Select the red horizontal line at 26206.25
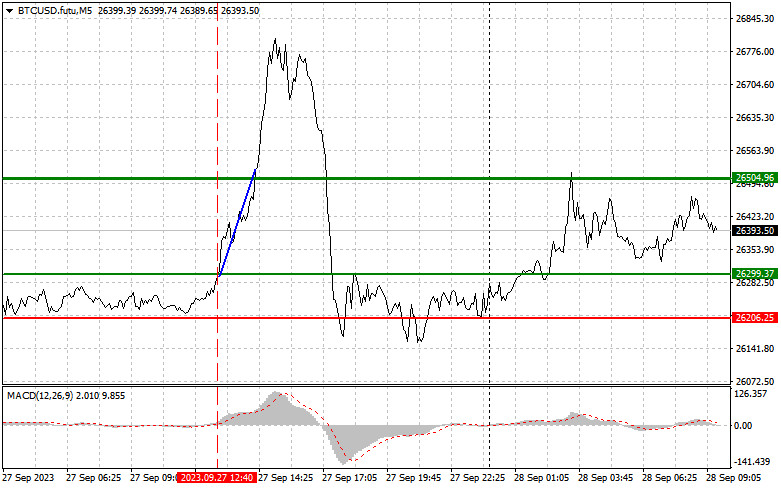 367,317
